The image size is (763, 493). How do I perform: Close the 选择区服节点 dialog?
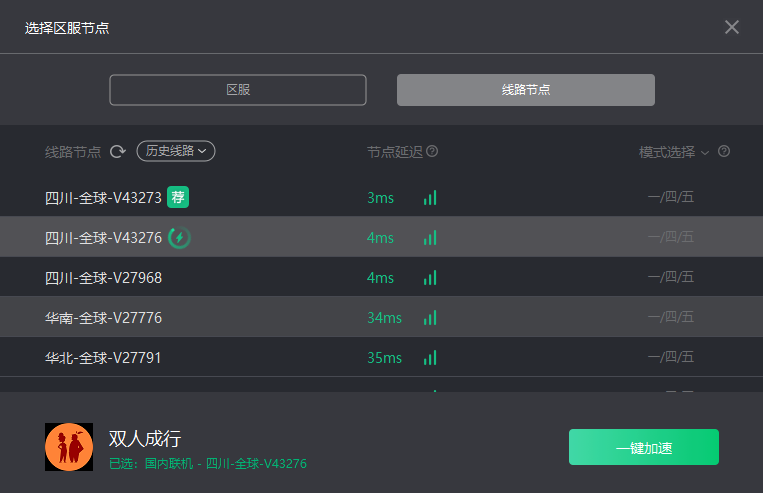pyautogui.click(x=732, y=27)
